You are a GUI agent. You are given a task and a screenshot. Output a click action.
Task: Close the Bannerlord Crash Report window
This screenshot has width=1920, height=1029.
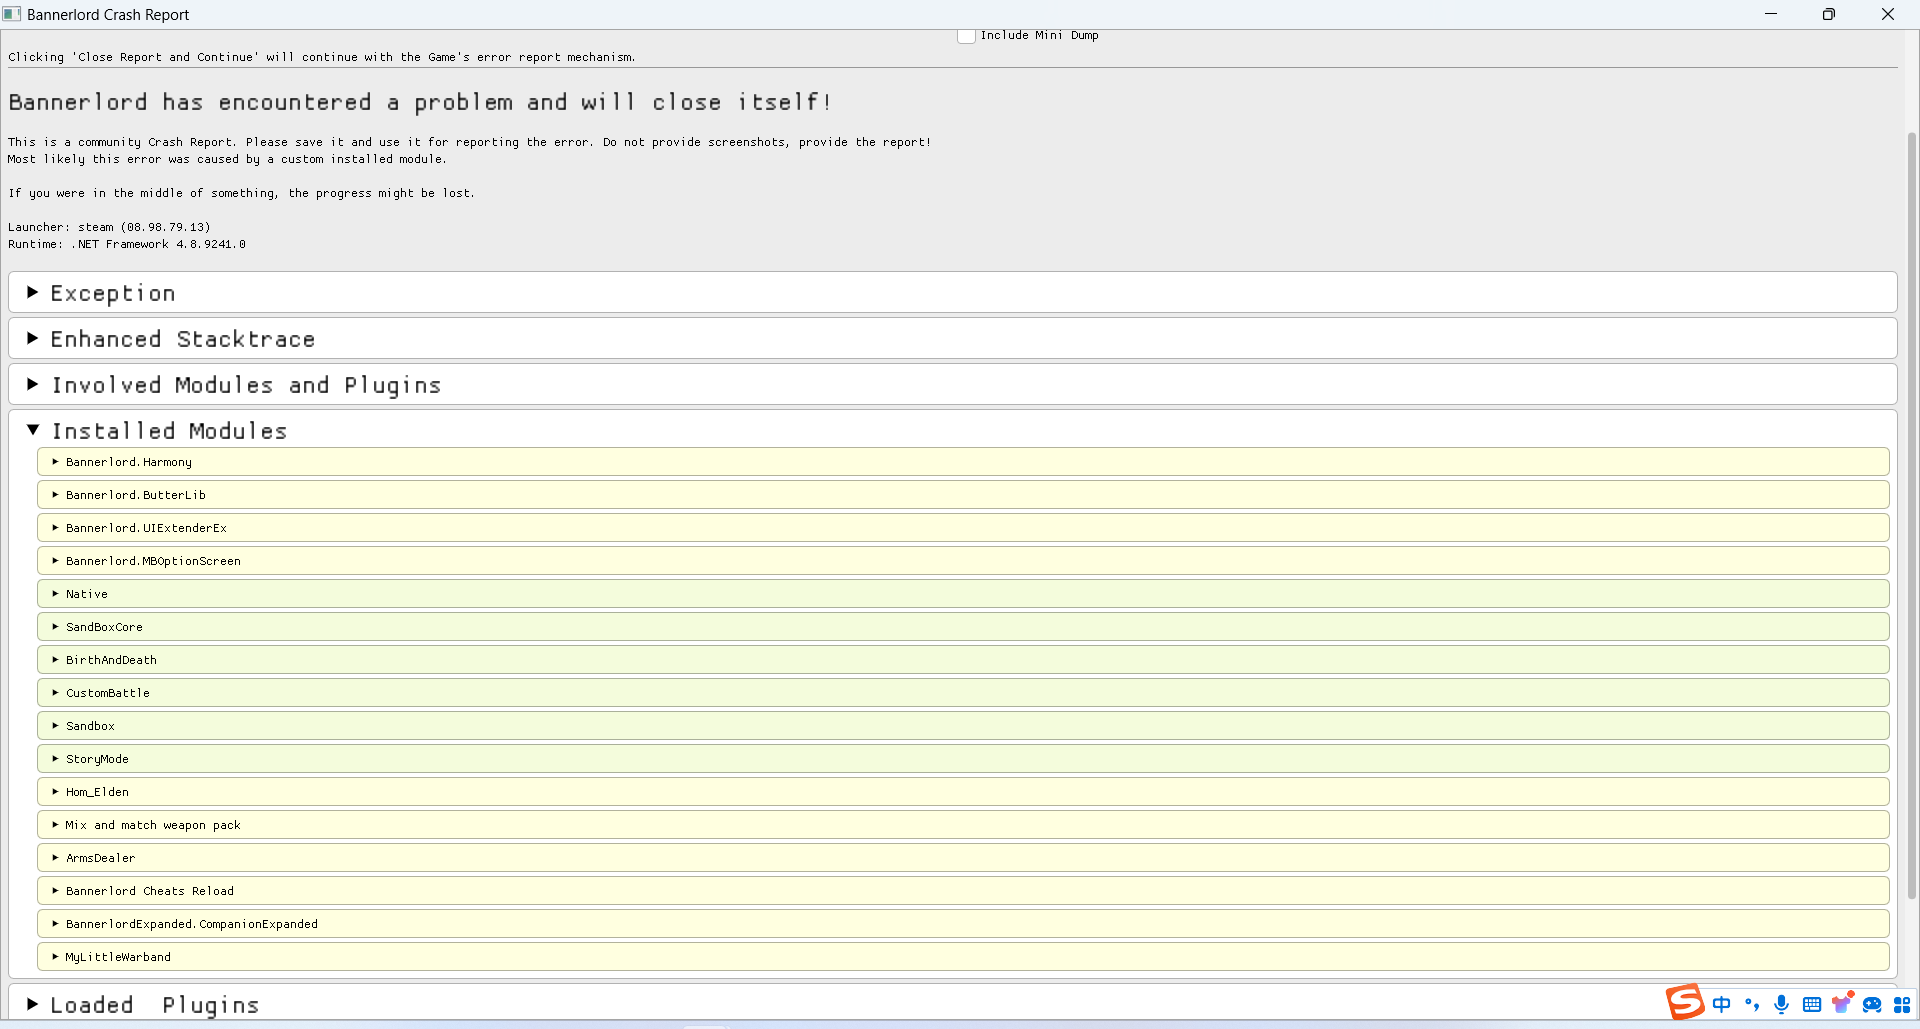click(x=1888, y=14)
